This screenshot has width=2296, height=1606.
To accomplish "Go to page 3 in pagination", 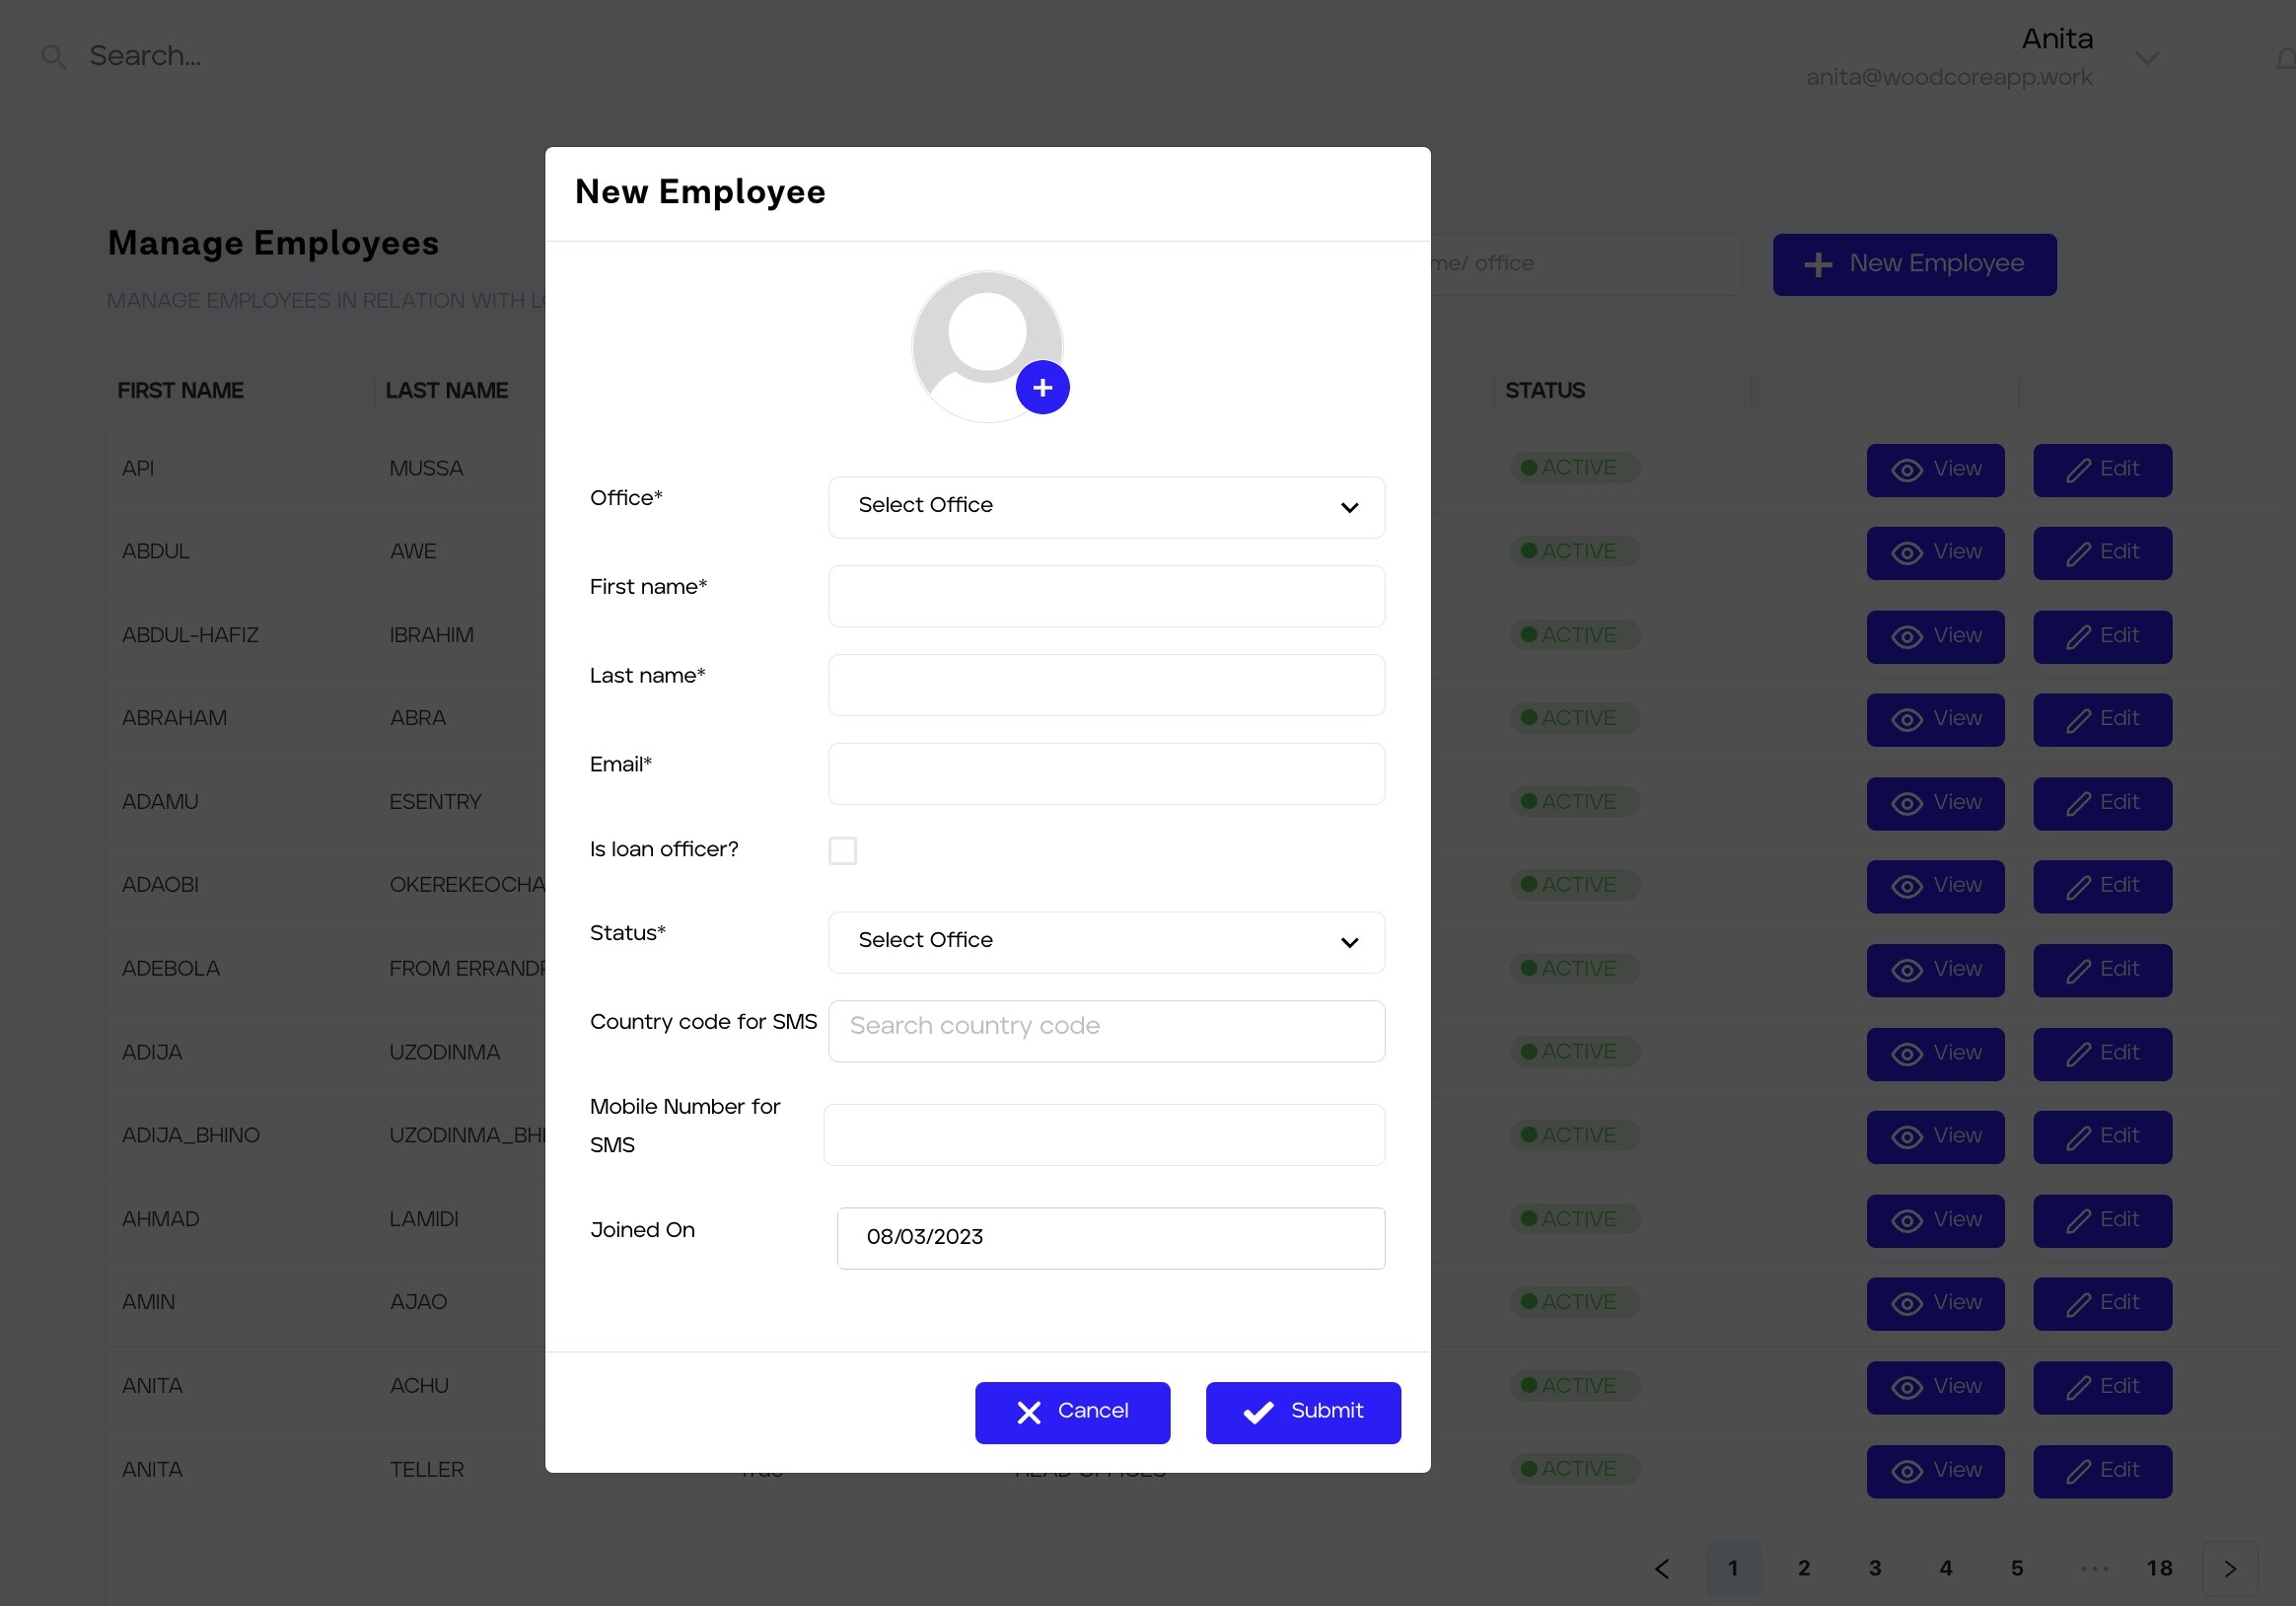I will tap(1874, 1568).
